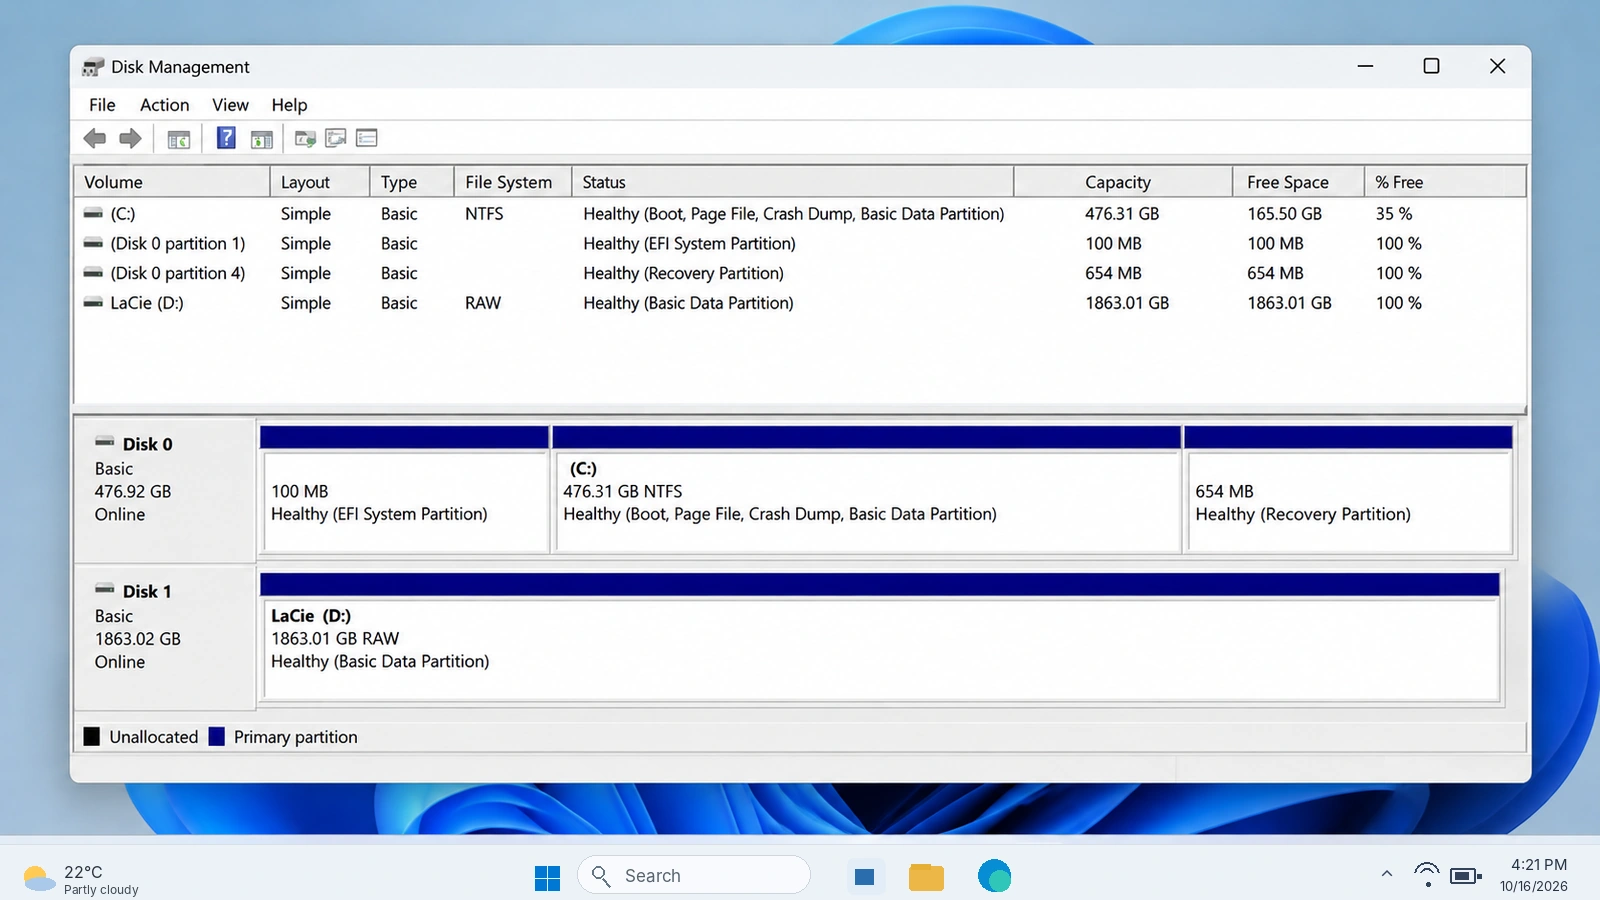Click the 1863.01 GB capacity cell
This screenshot has width=1600, height=900.
(x=1127, y=303)
